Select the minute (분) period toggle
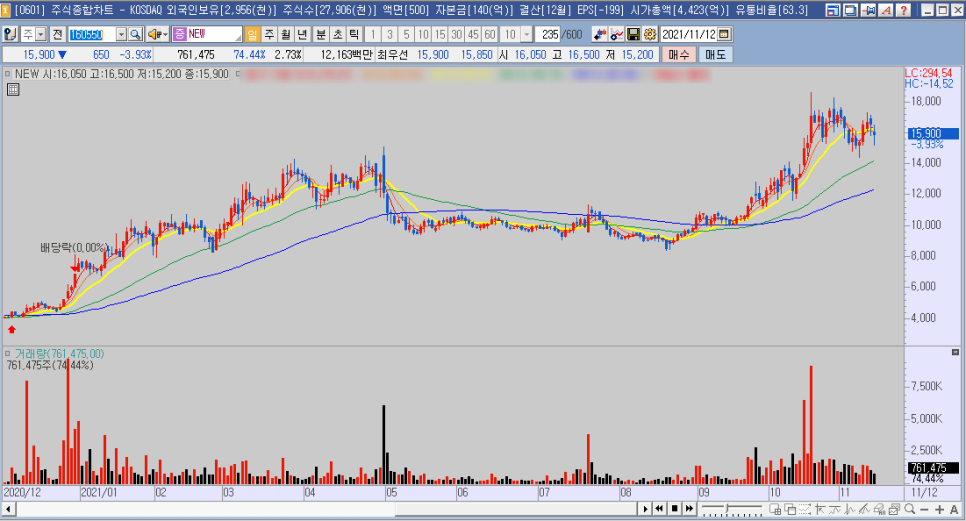The width and height of the screenshot is (966, 521). click(321, 34)
